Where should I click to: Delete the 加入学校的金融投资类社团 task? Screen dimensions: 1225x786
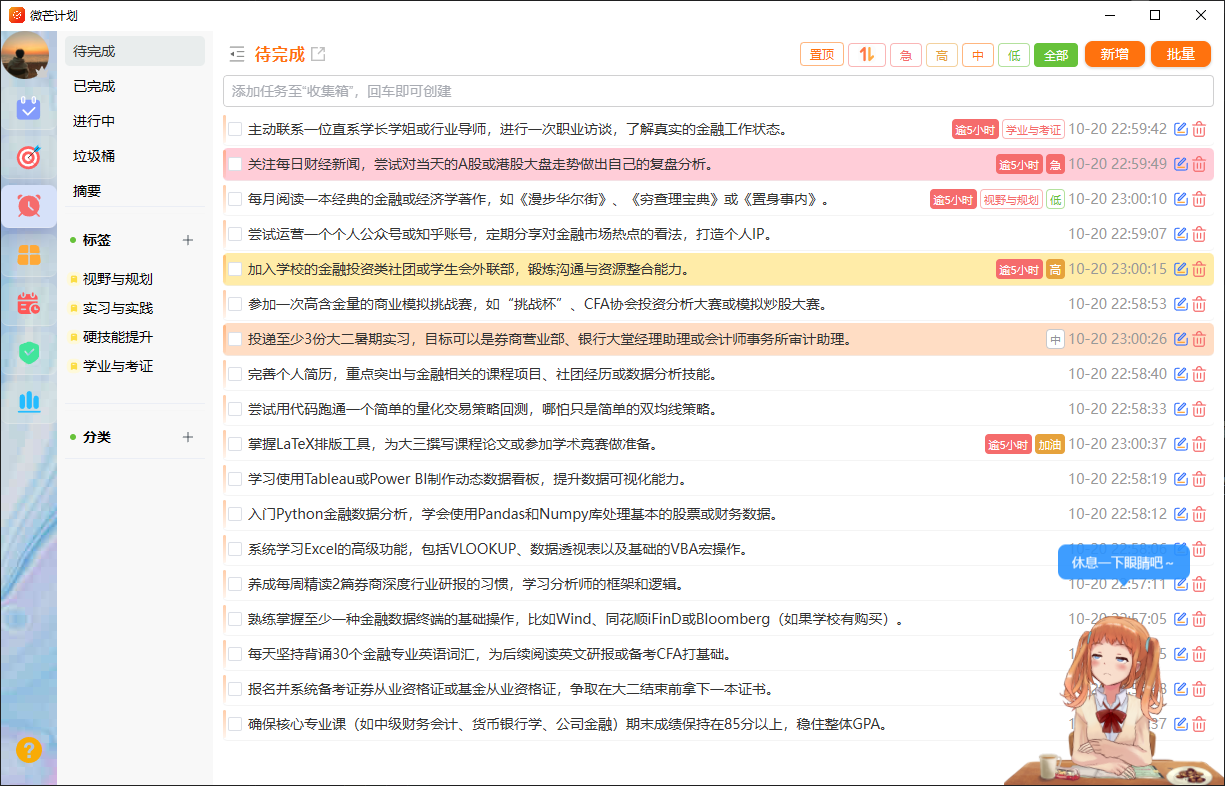coord(1199,269)
